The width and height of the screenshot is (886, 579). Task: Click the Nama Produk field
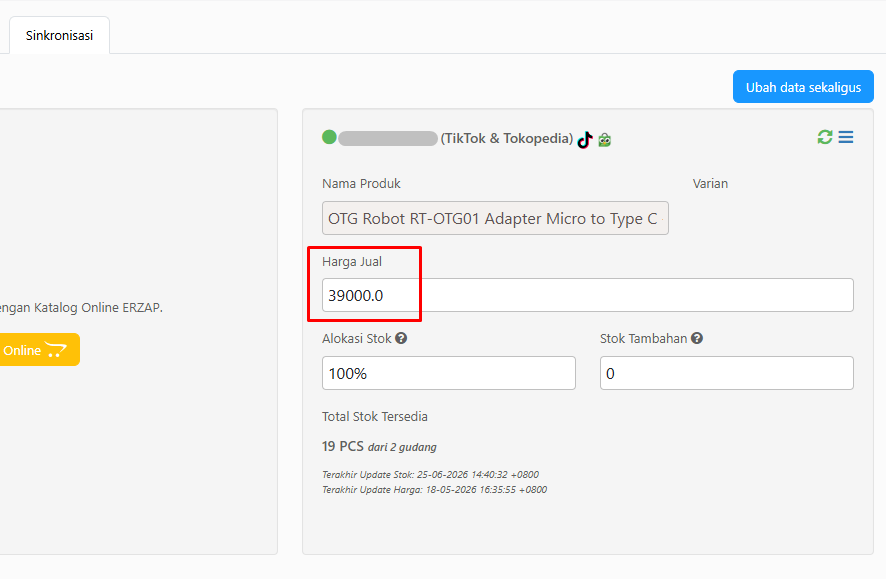495,218
